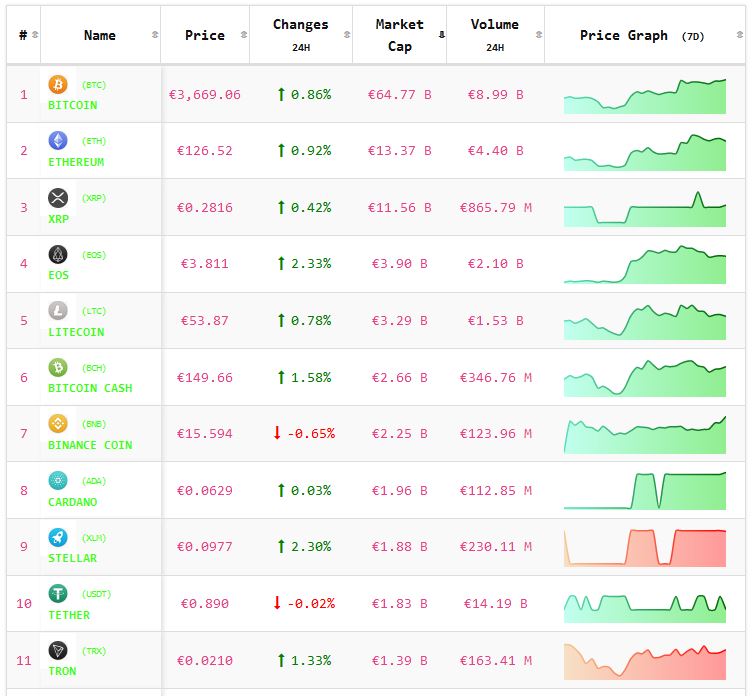Click the Cardano logo icon

click(58, 480)
